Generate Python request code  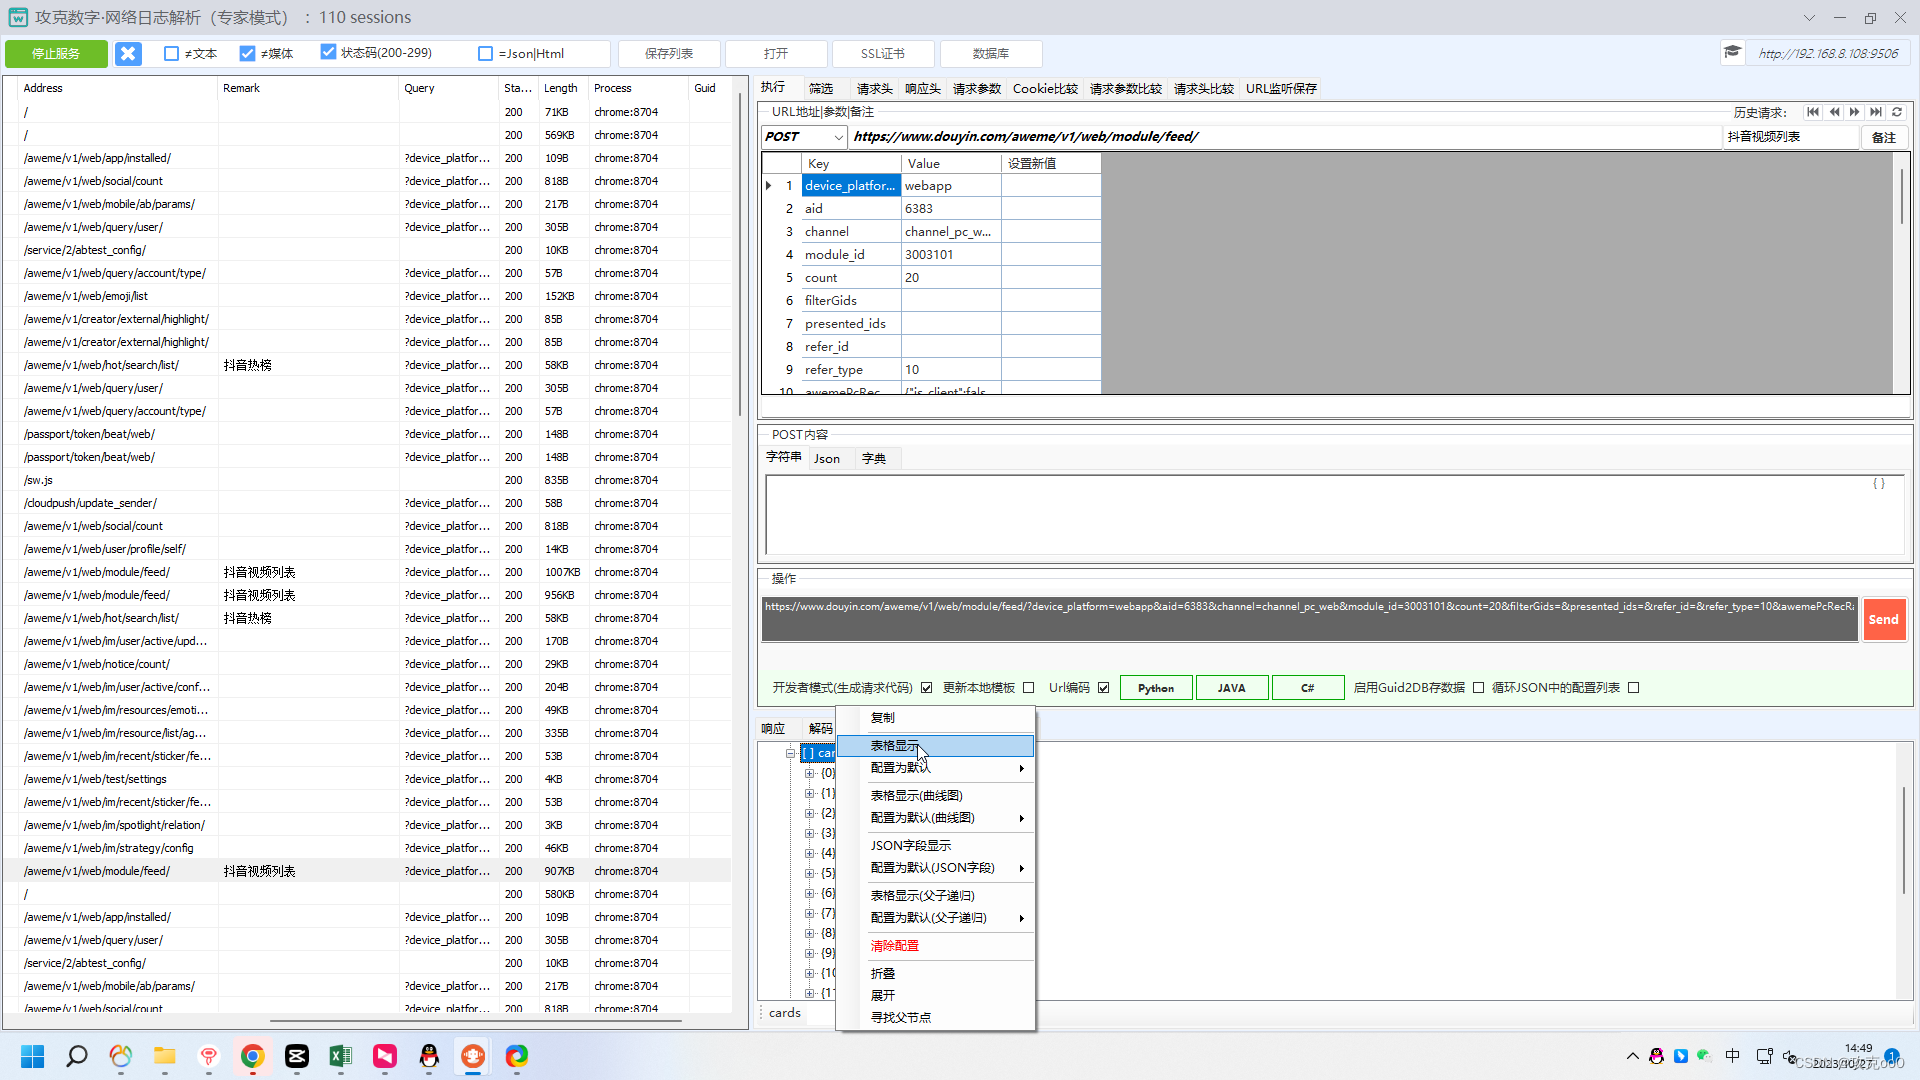pyautogui.click(x=1156, y=688)
